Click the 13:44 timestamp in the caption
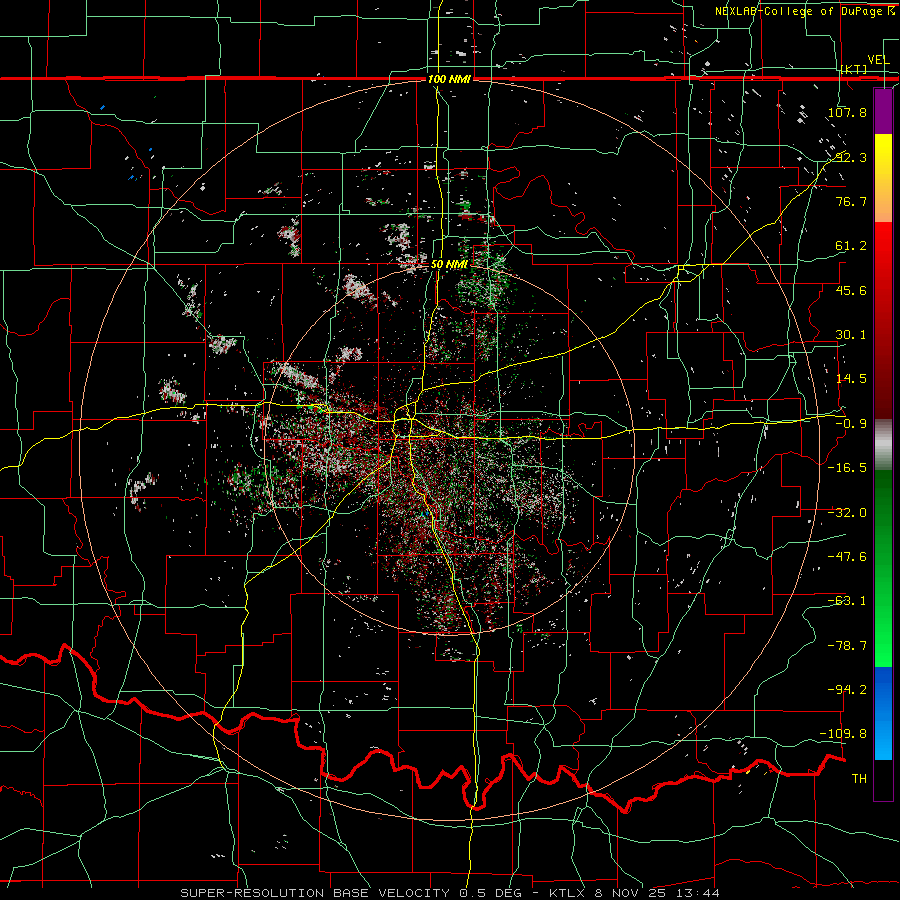900x900 pixels. [x=700, y=893]
